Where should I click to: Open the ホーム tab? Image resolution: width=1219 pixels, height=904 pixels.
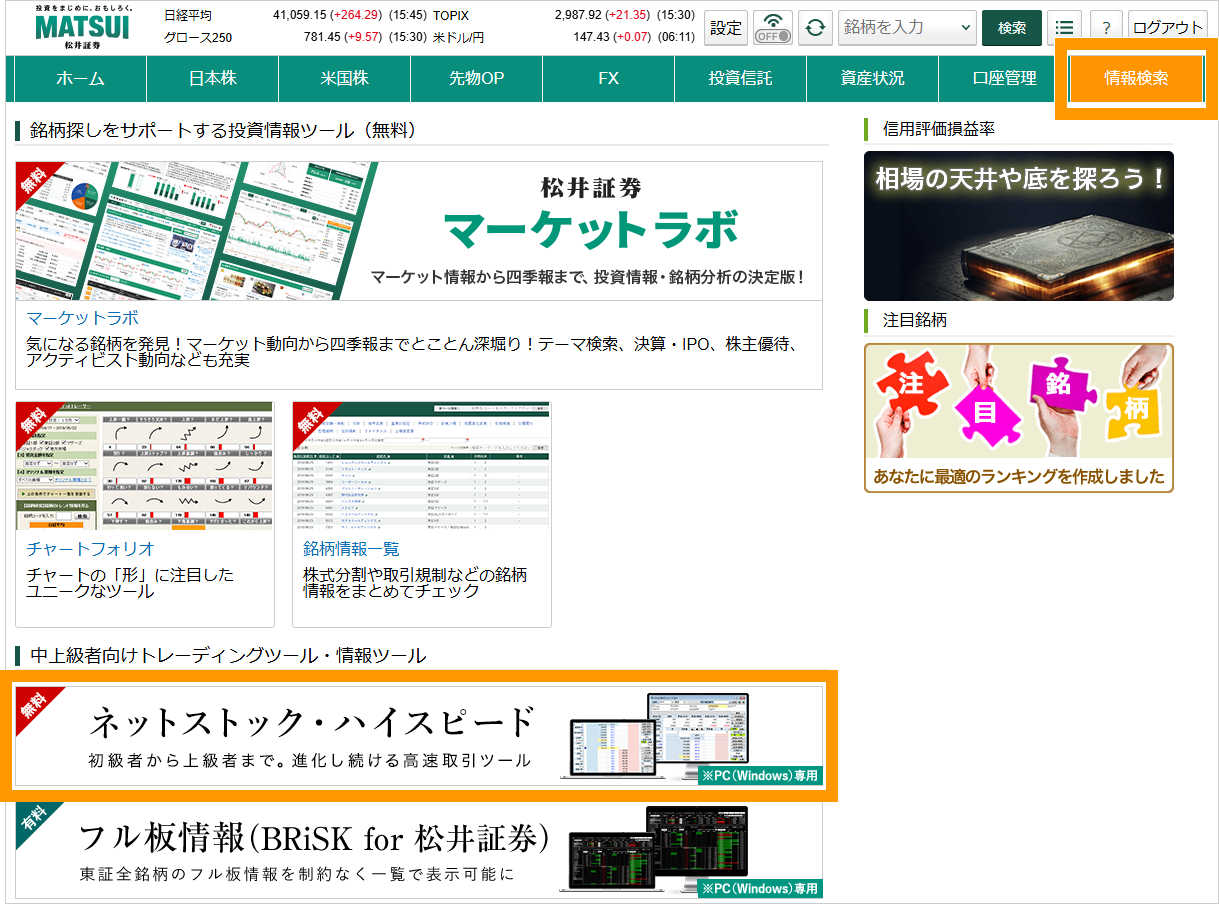coord(80,78)
